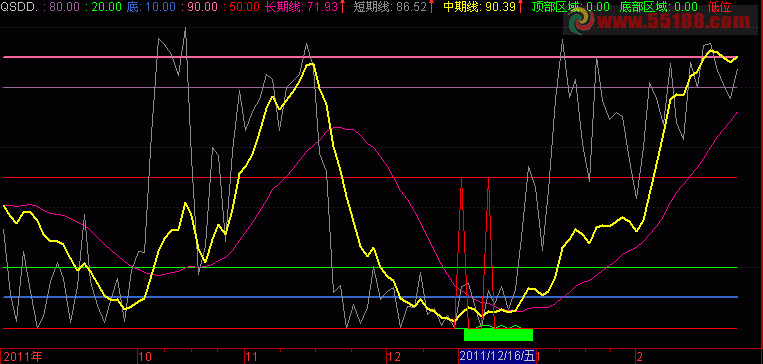Select the 2011/12/16/五 date marker
763x364 pixels.
click(x=497, y=356)
